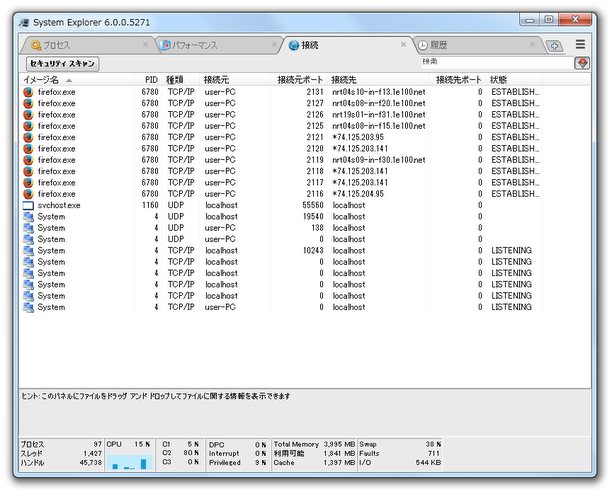Select firefox.exe icon on port 2121 row
612x494 pixels.
click(28, 137)
